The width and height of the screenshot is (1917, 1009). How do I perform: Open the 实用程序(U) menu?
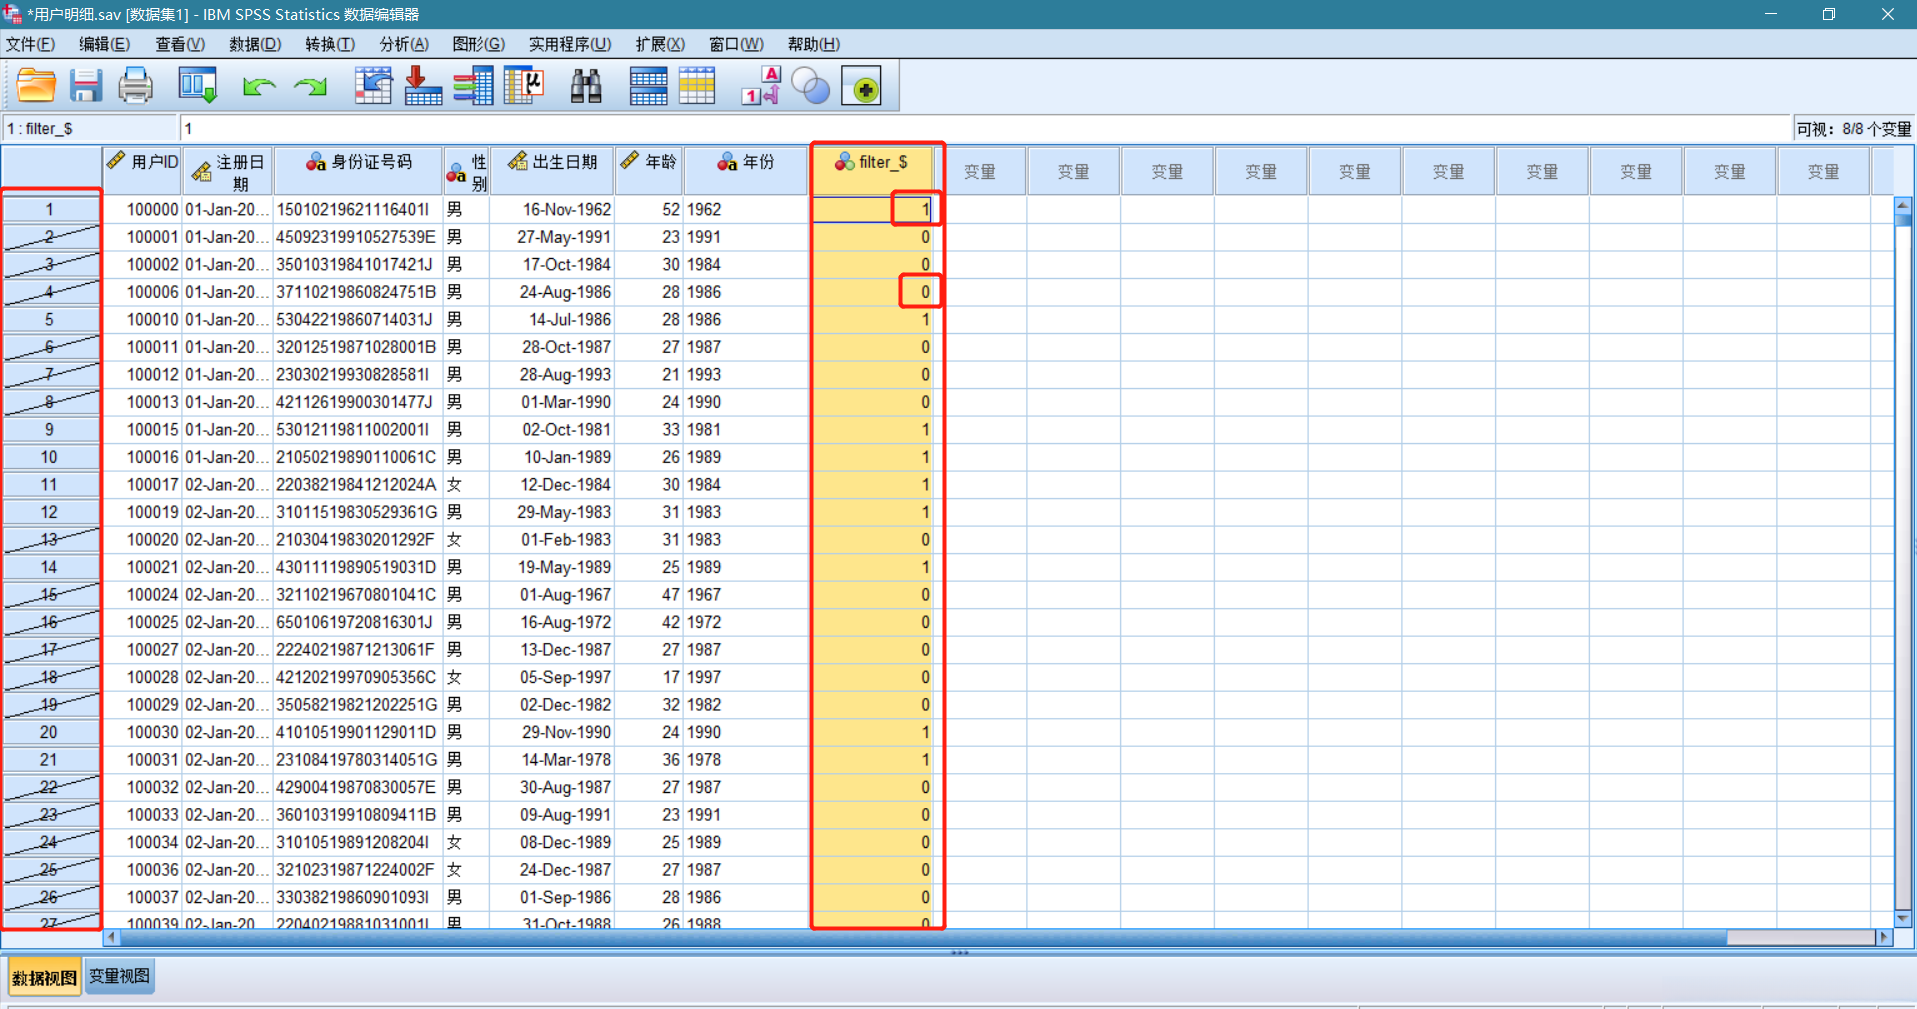click(x=570, y=44)
